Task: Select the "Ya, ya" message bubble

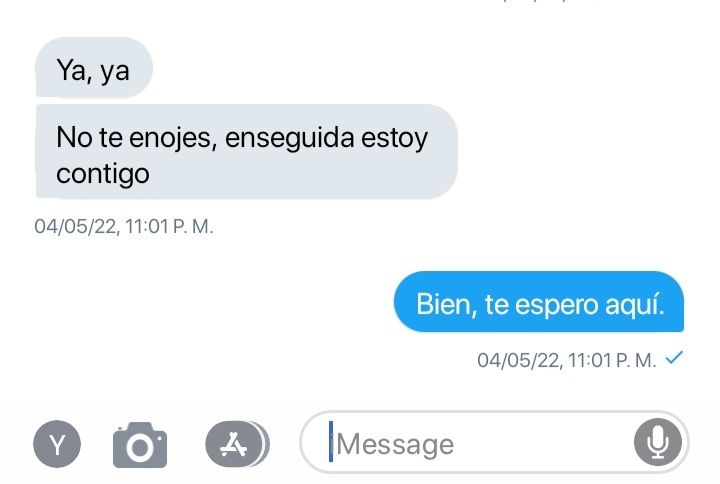Action: pyautogui.click(x=94, y=68)
